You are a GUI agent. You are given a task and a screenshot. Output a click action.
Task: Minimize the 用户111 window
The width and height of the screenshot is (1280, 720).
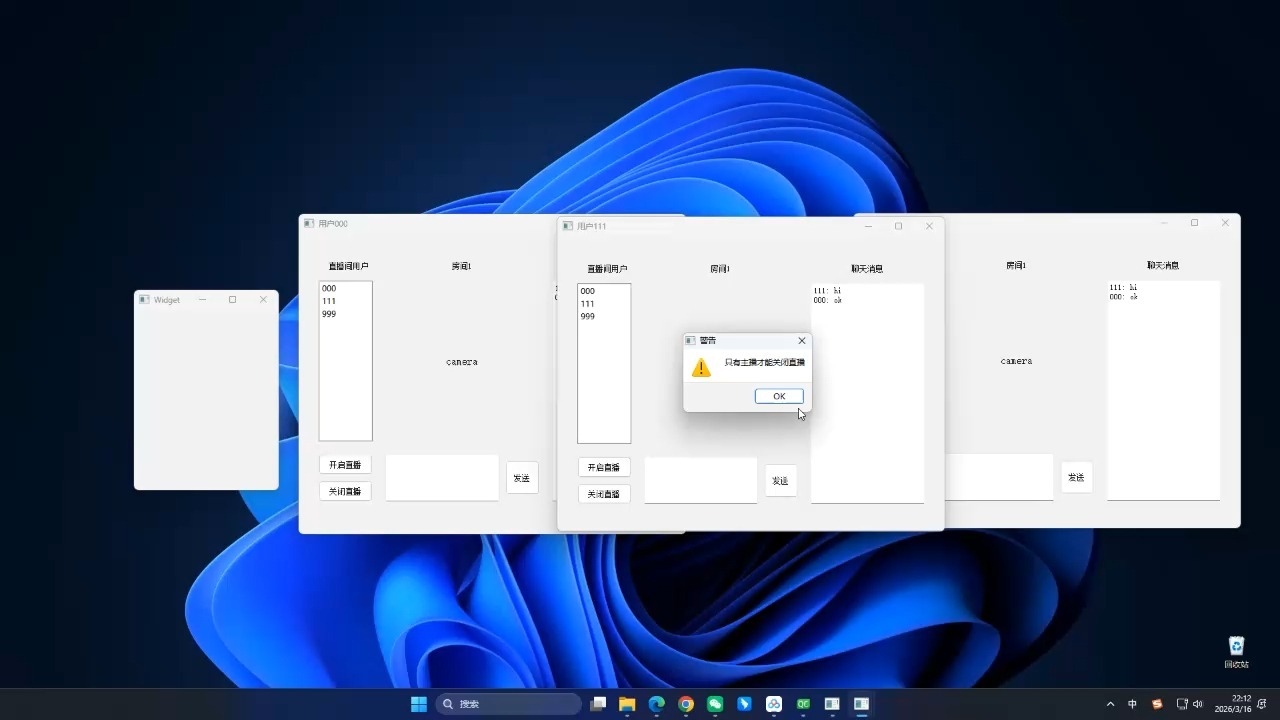click(868, 226)
